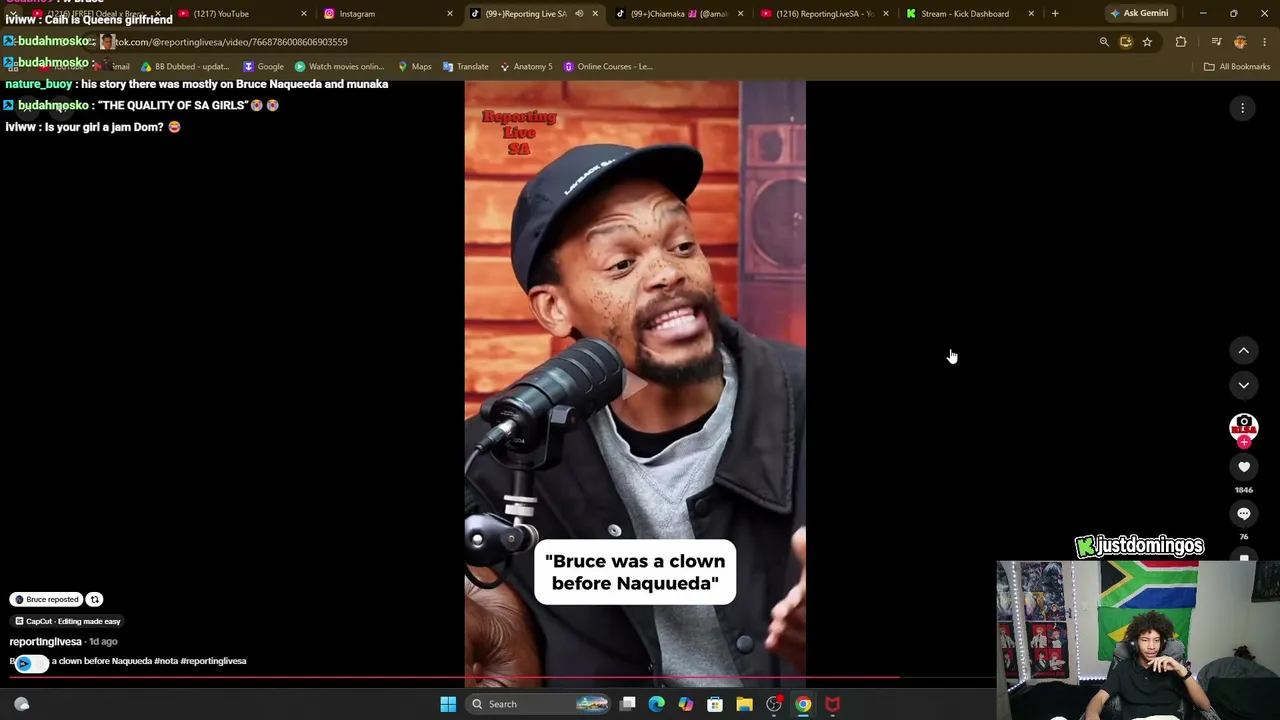Close the Kick Dashboard tab

pyautogui.click(x=1031, y=13)
